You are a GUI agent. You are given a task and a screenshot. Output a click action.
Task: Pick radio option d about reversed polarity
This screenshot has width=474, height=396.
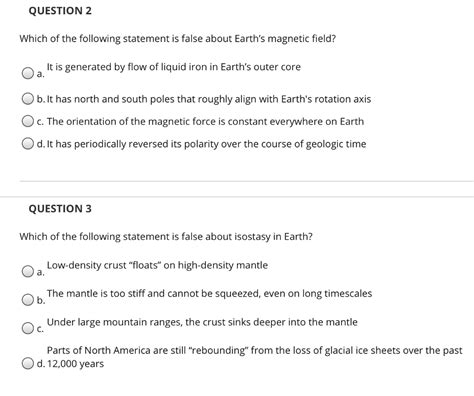point(28,144)
